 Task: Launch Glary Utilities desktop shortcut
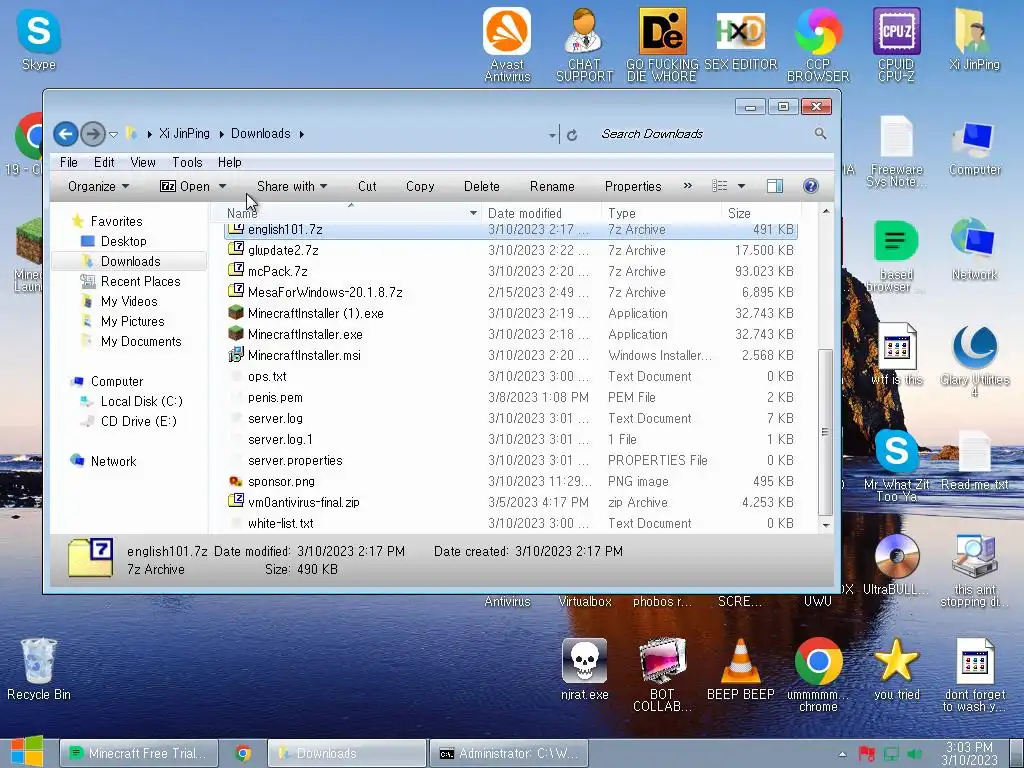point(974,360)
